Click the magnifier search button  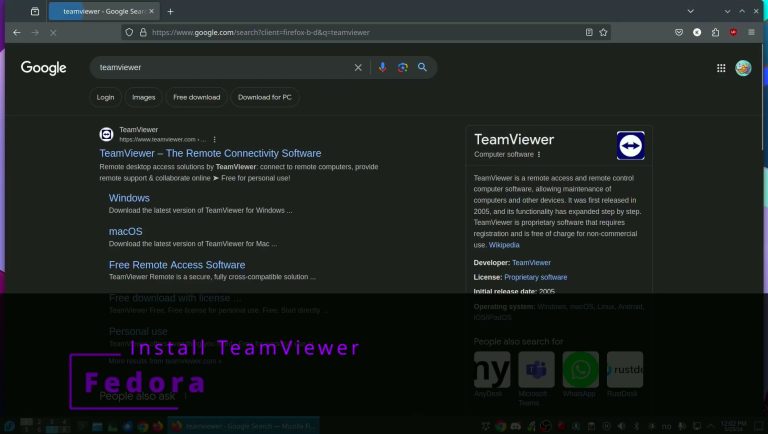tap(422, 68)
